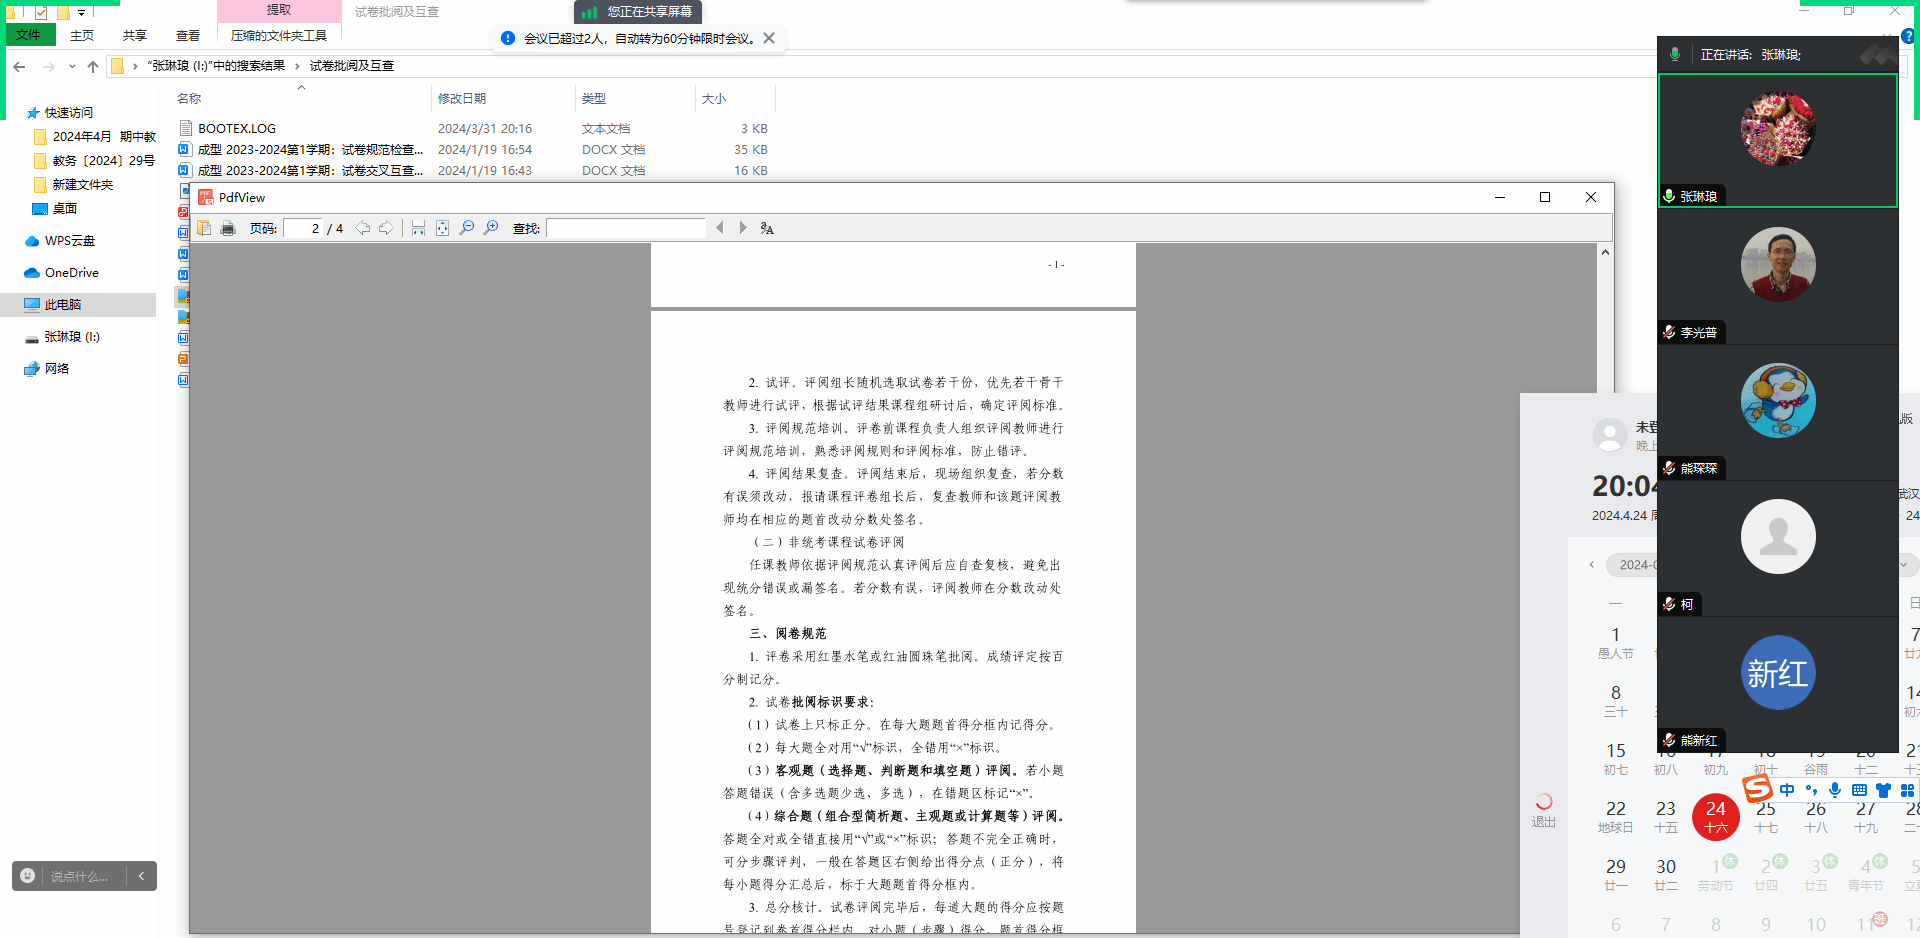The height and width of the screenshot is (938, 1920).
Task: Click the open file icon in PdfView
Action: pos(204,228)
